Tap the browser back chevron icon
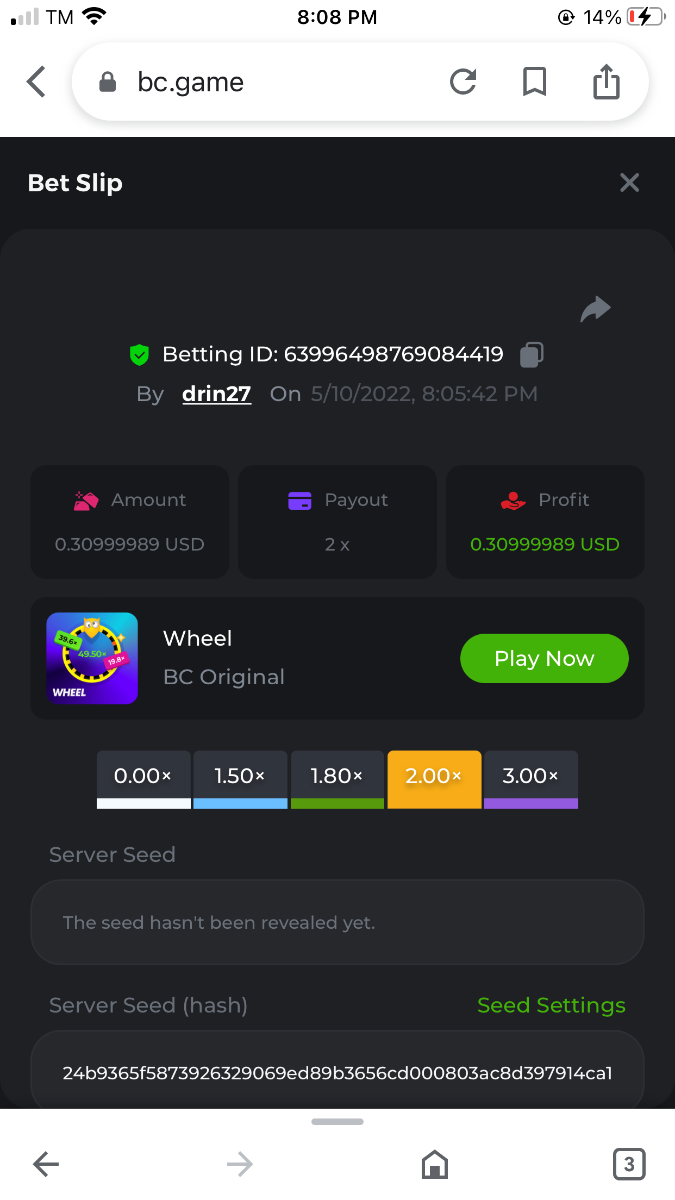This screenshot has width=675, height=1200. click(x=36, y=82)
